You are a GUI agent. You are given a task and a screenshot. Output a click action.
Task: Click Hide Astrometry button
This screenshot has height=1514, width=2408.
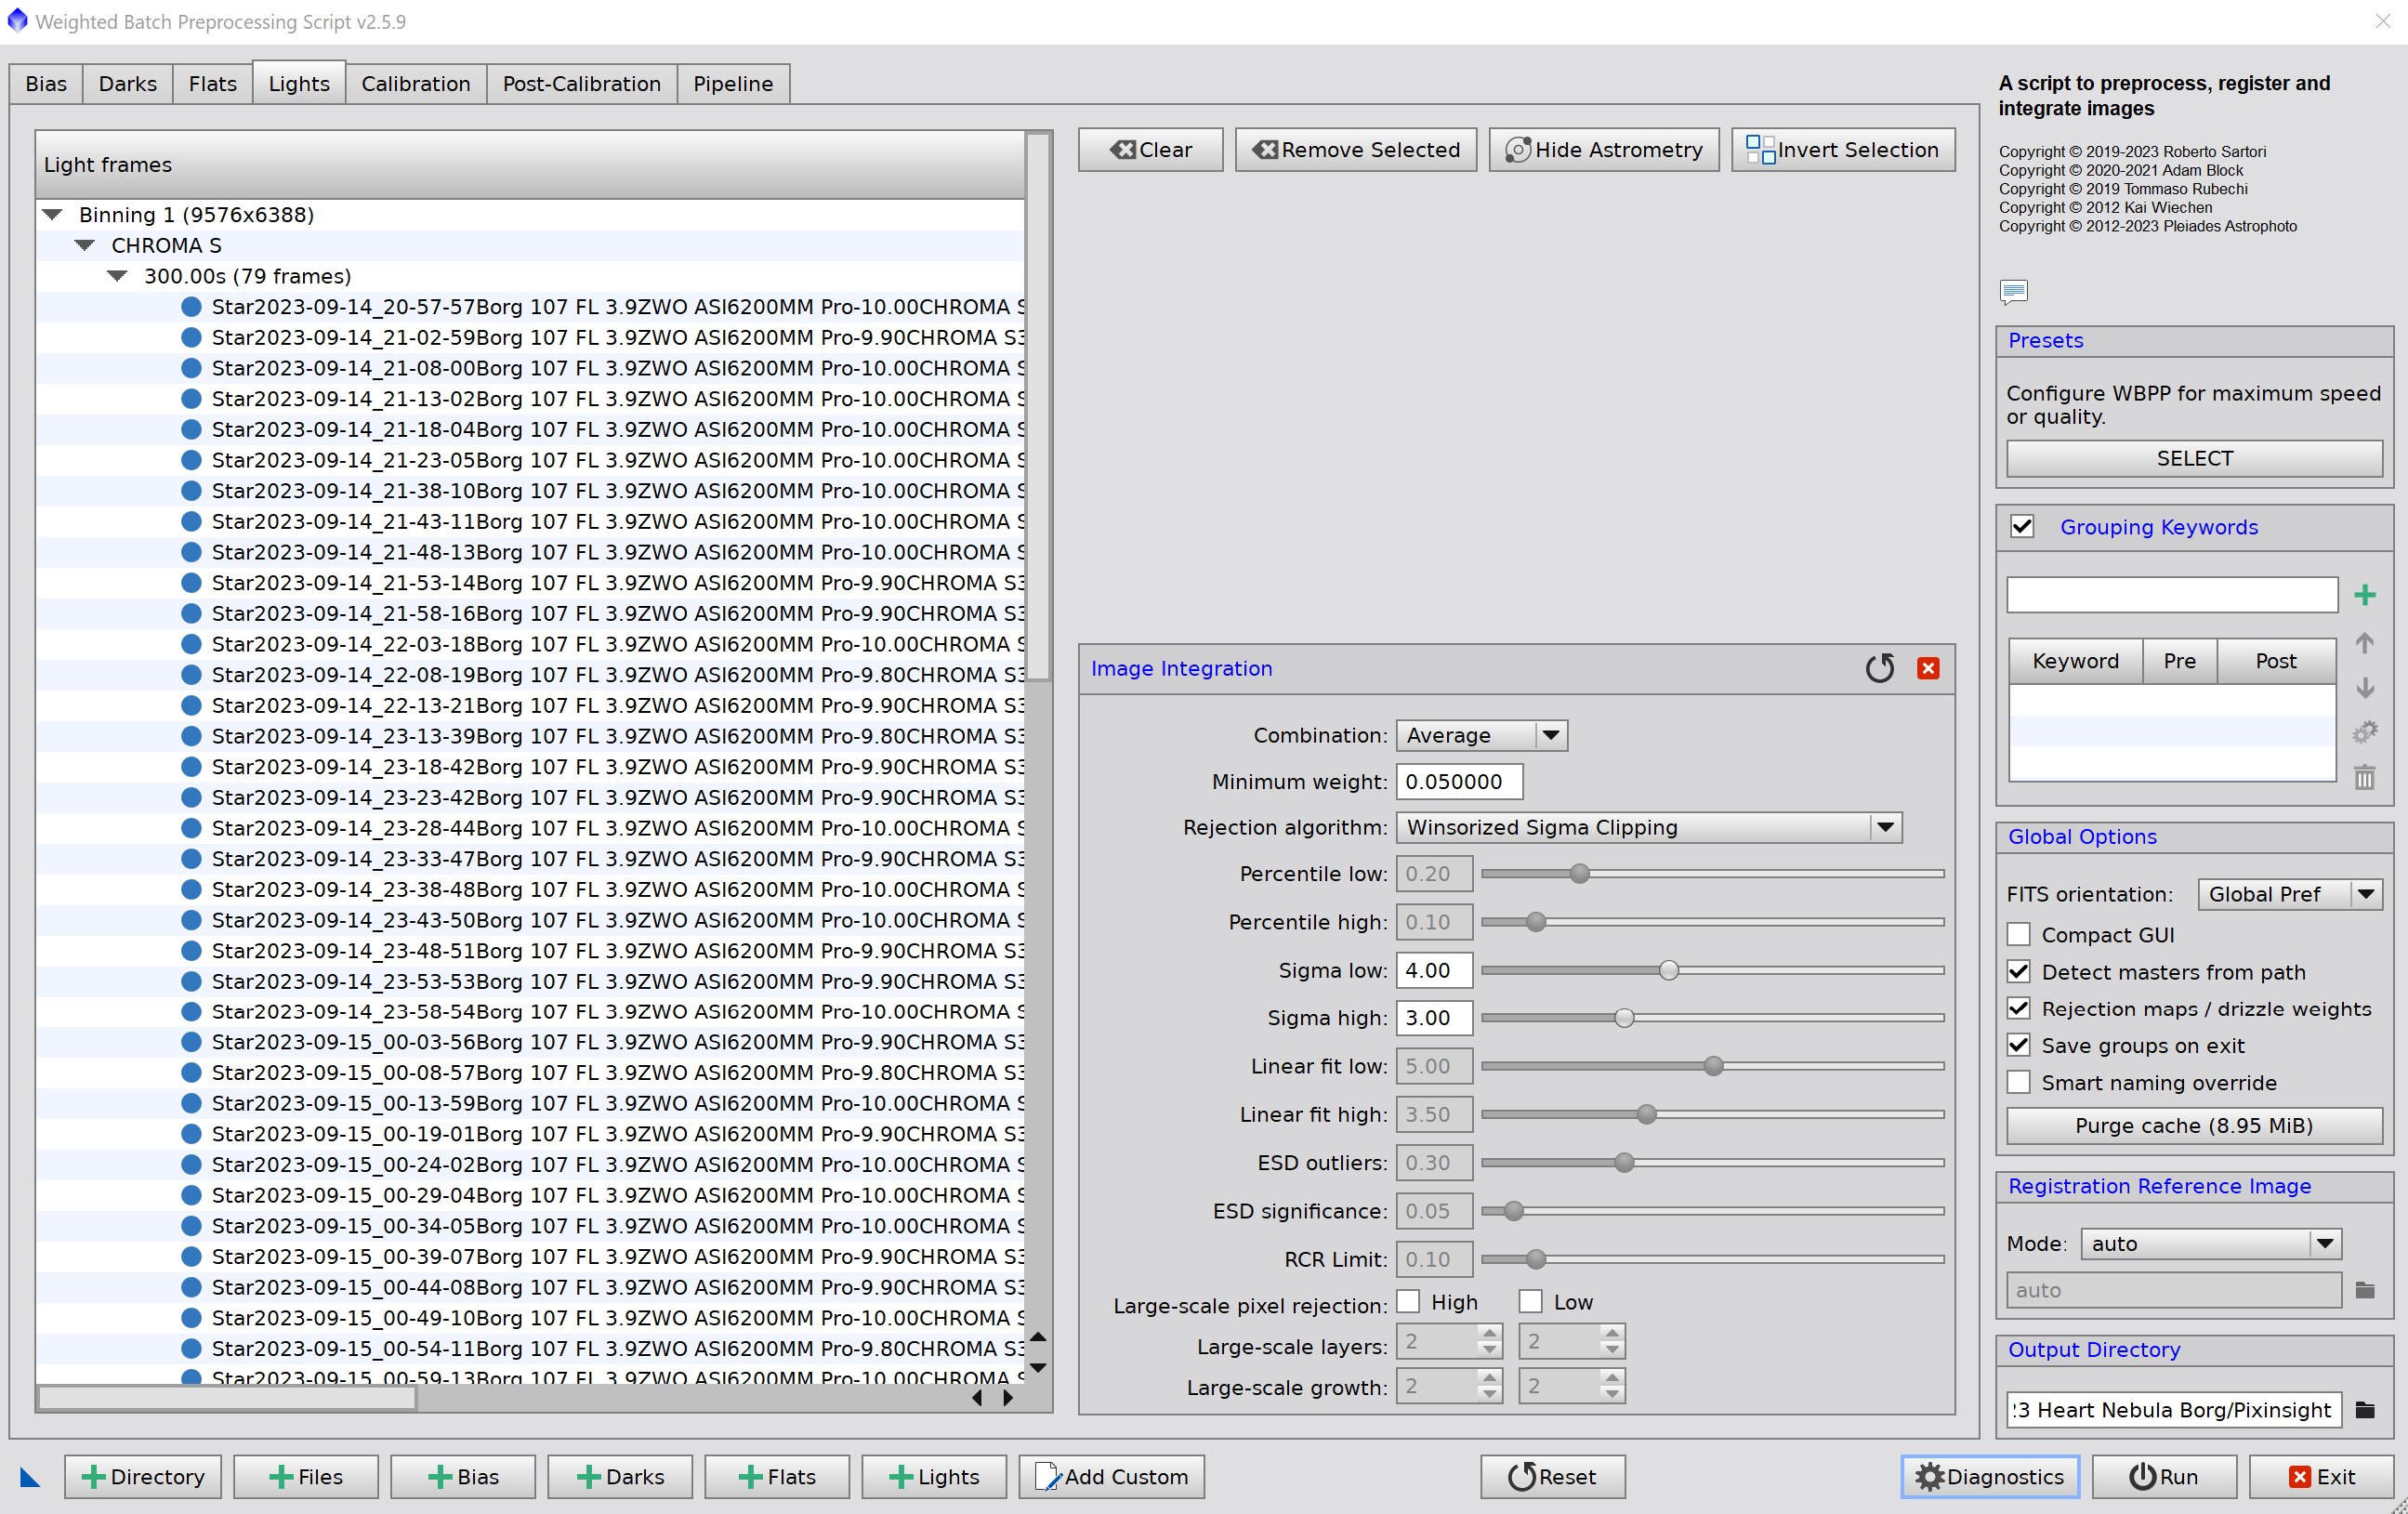click(1603, 150)
